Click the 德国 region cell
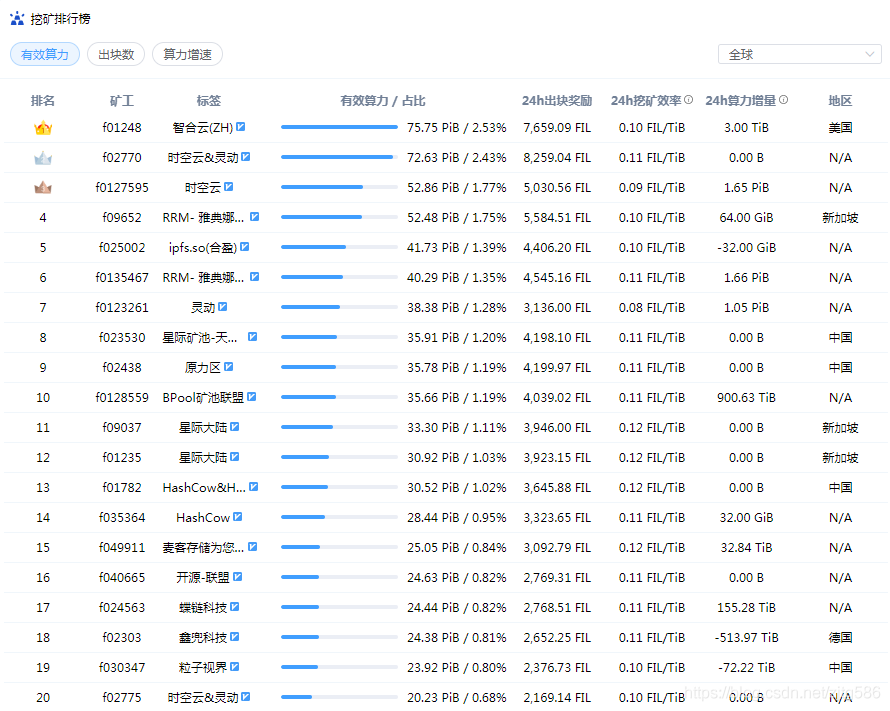This screenshot has width=890, height=711. pyautogui.click(x=840, y=638)
